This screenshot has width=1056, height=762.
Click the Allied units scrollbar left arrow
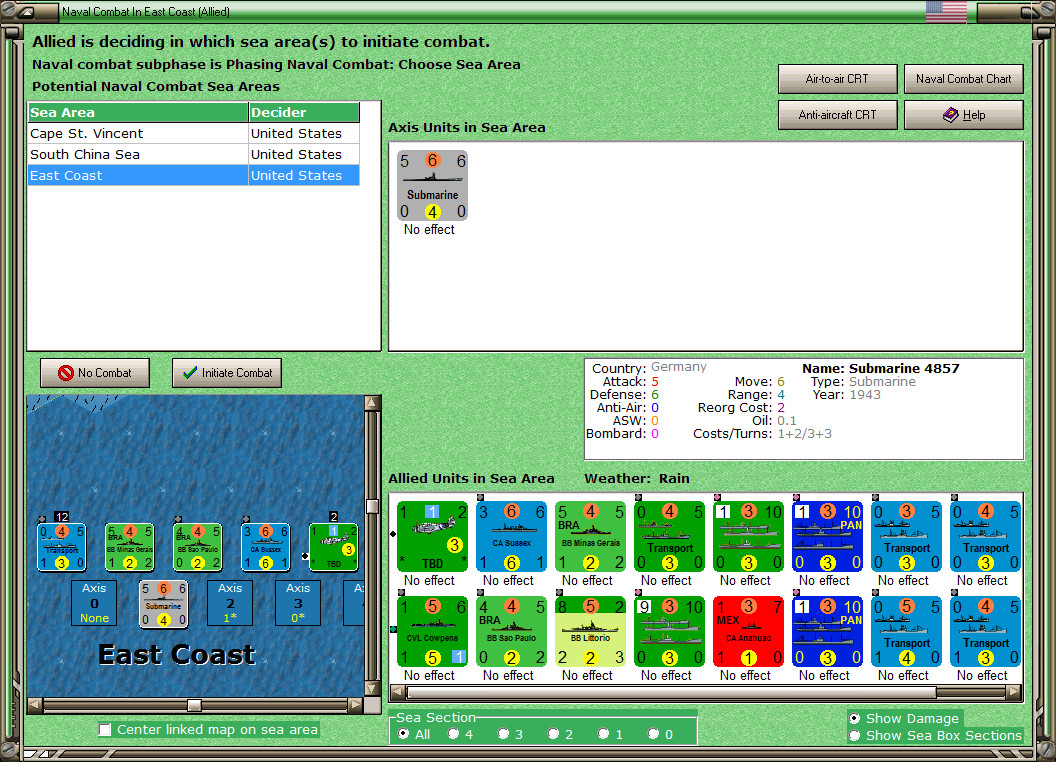tap(398, 692)
